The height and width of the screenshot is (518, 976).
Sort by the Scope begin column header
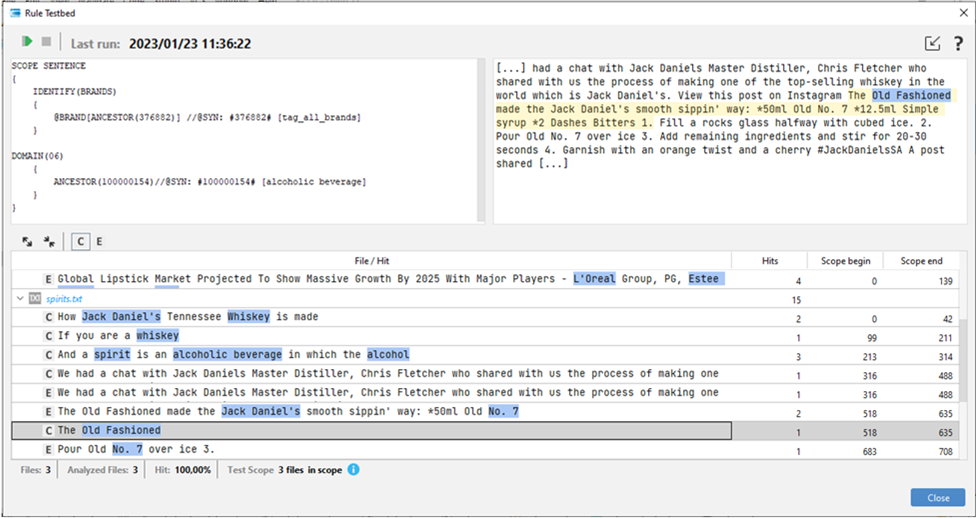[x=845, y=261]
